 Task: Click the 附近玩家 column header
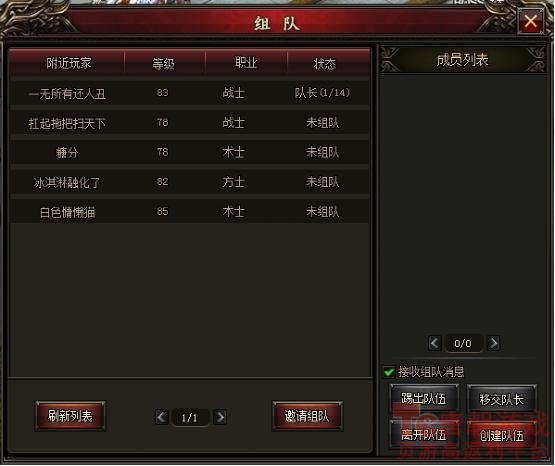(x=67, y=63)
